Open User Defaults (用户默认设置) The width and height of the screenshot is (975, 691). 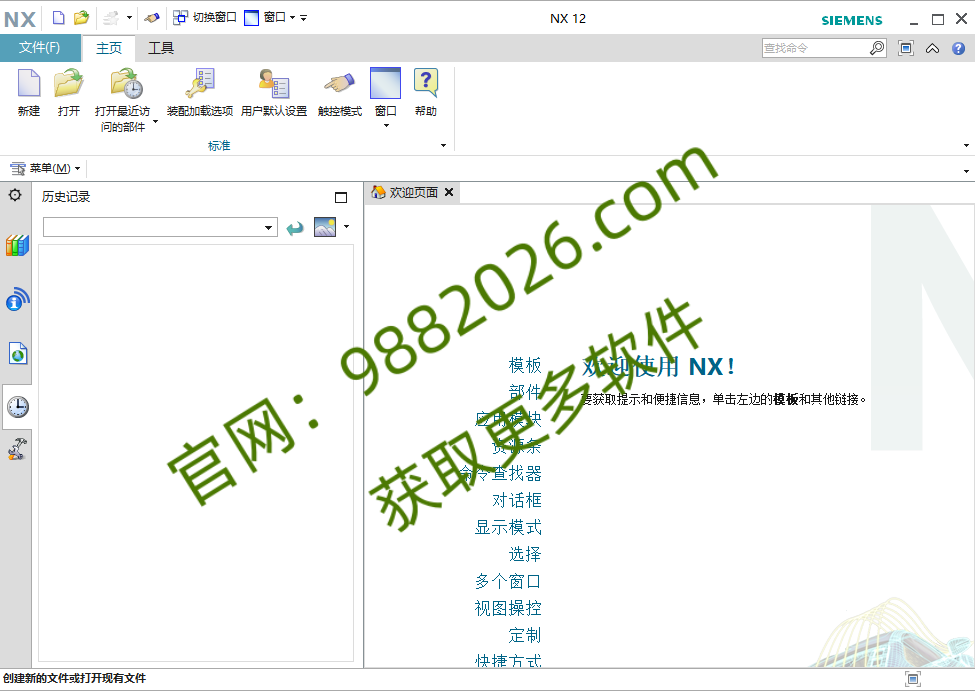click(x=274, y=92)
